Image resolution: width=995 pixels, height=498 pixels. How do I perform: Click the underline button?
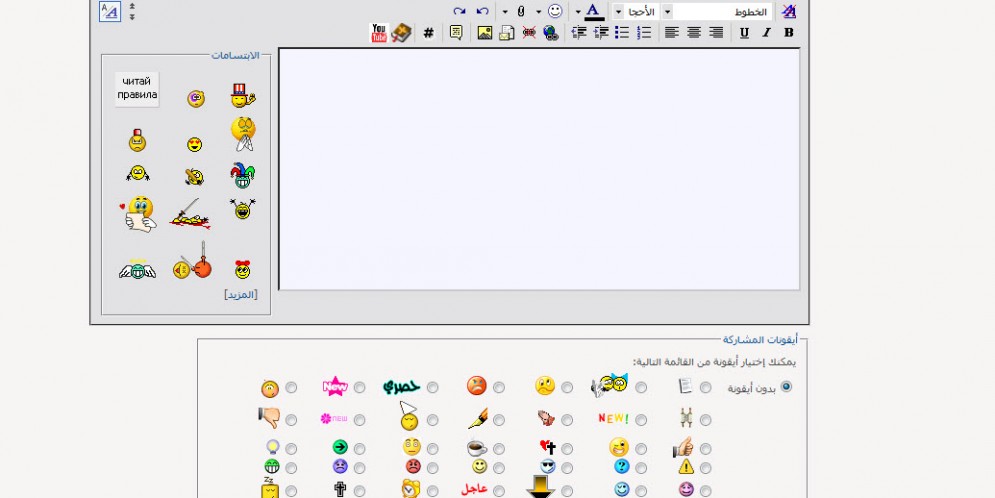pyautogui.click(x=745, y=33)
